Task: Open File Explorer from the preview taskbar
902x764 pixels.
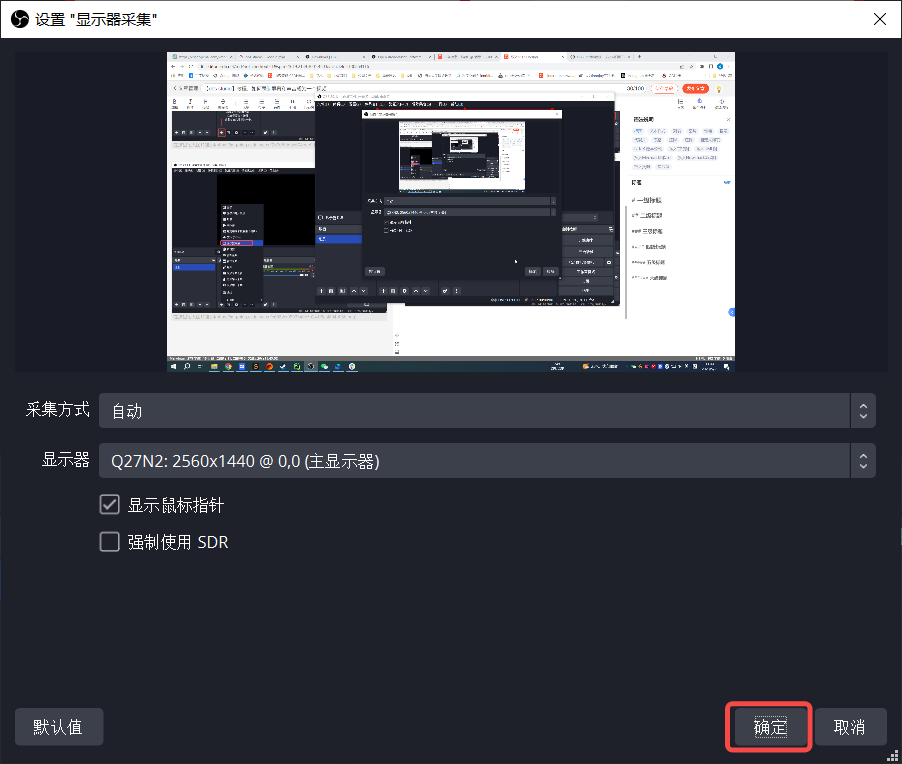Action: pos(215,366)
